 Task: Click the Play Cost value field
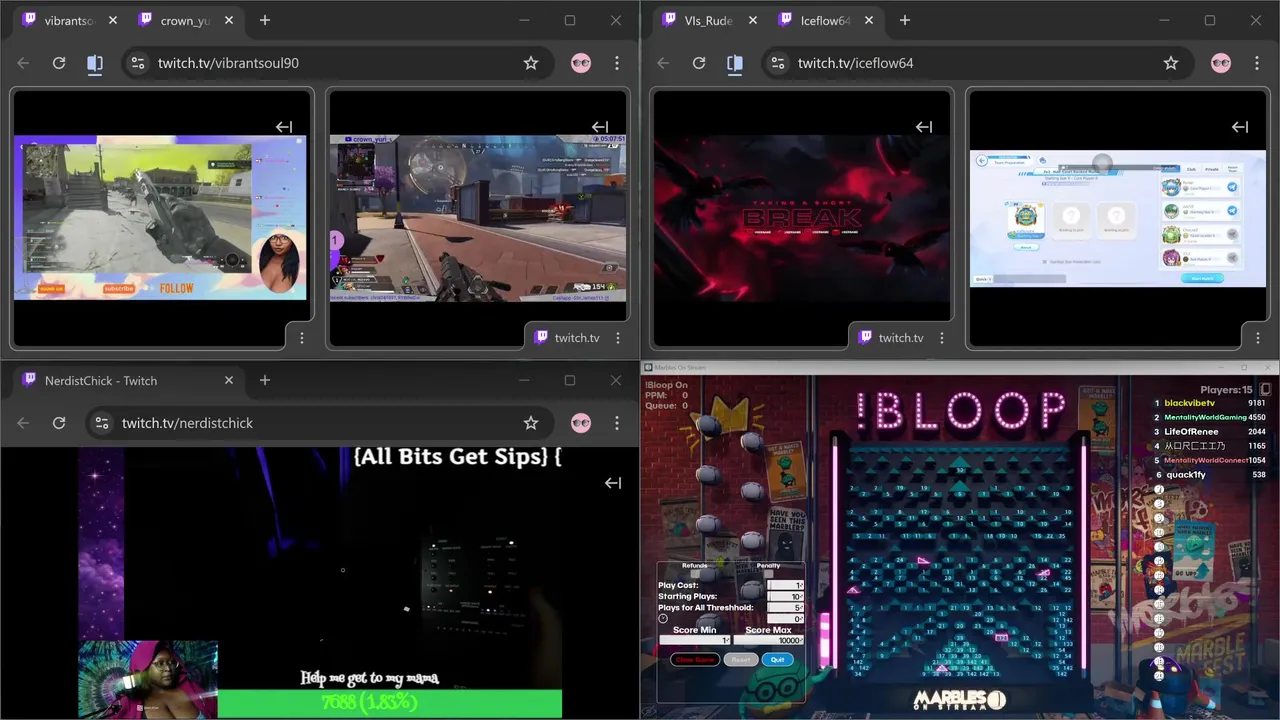click(785, 585)
